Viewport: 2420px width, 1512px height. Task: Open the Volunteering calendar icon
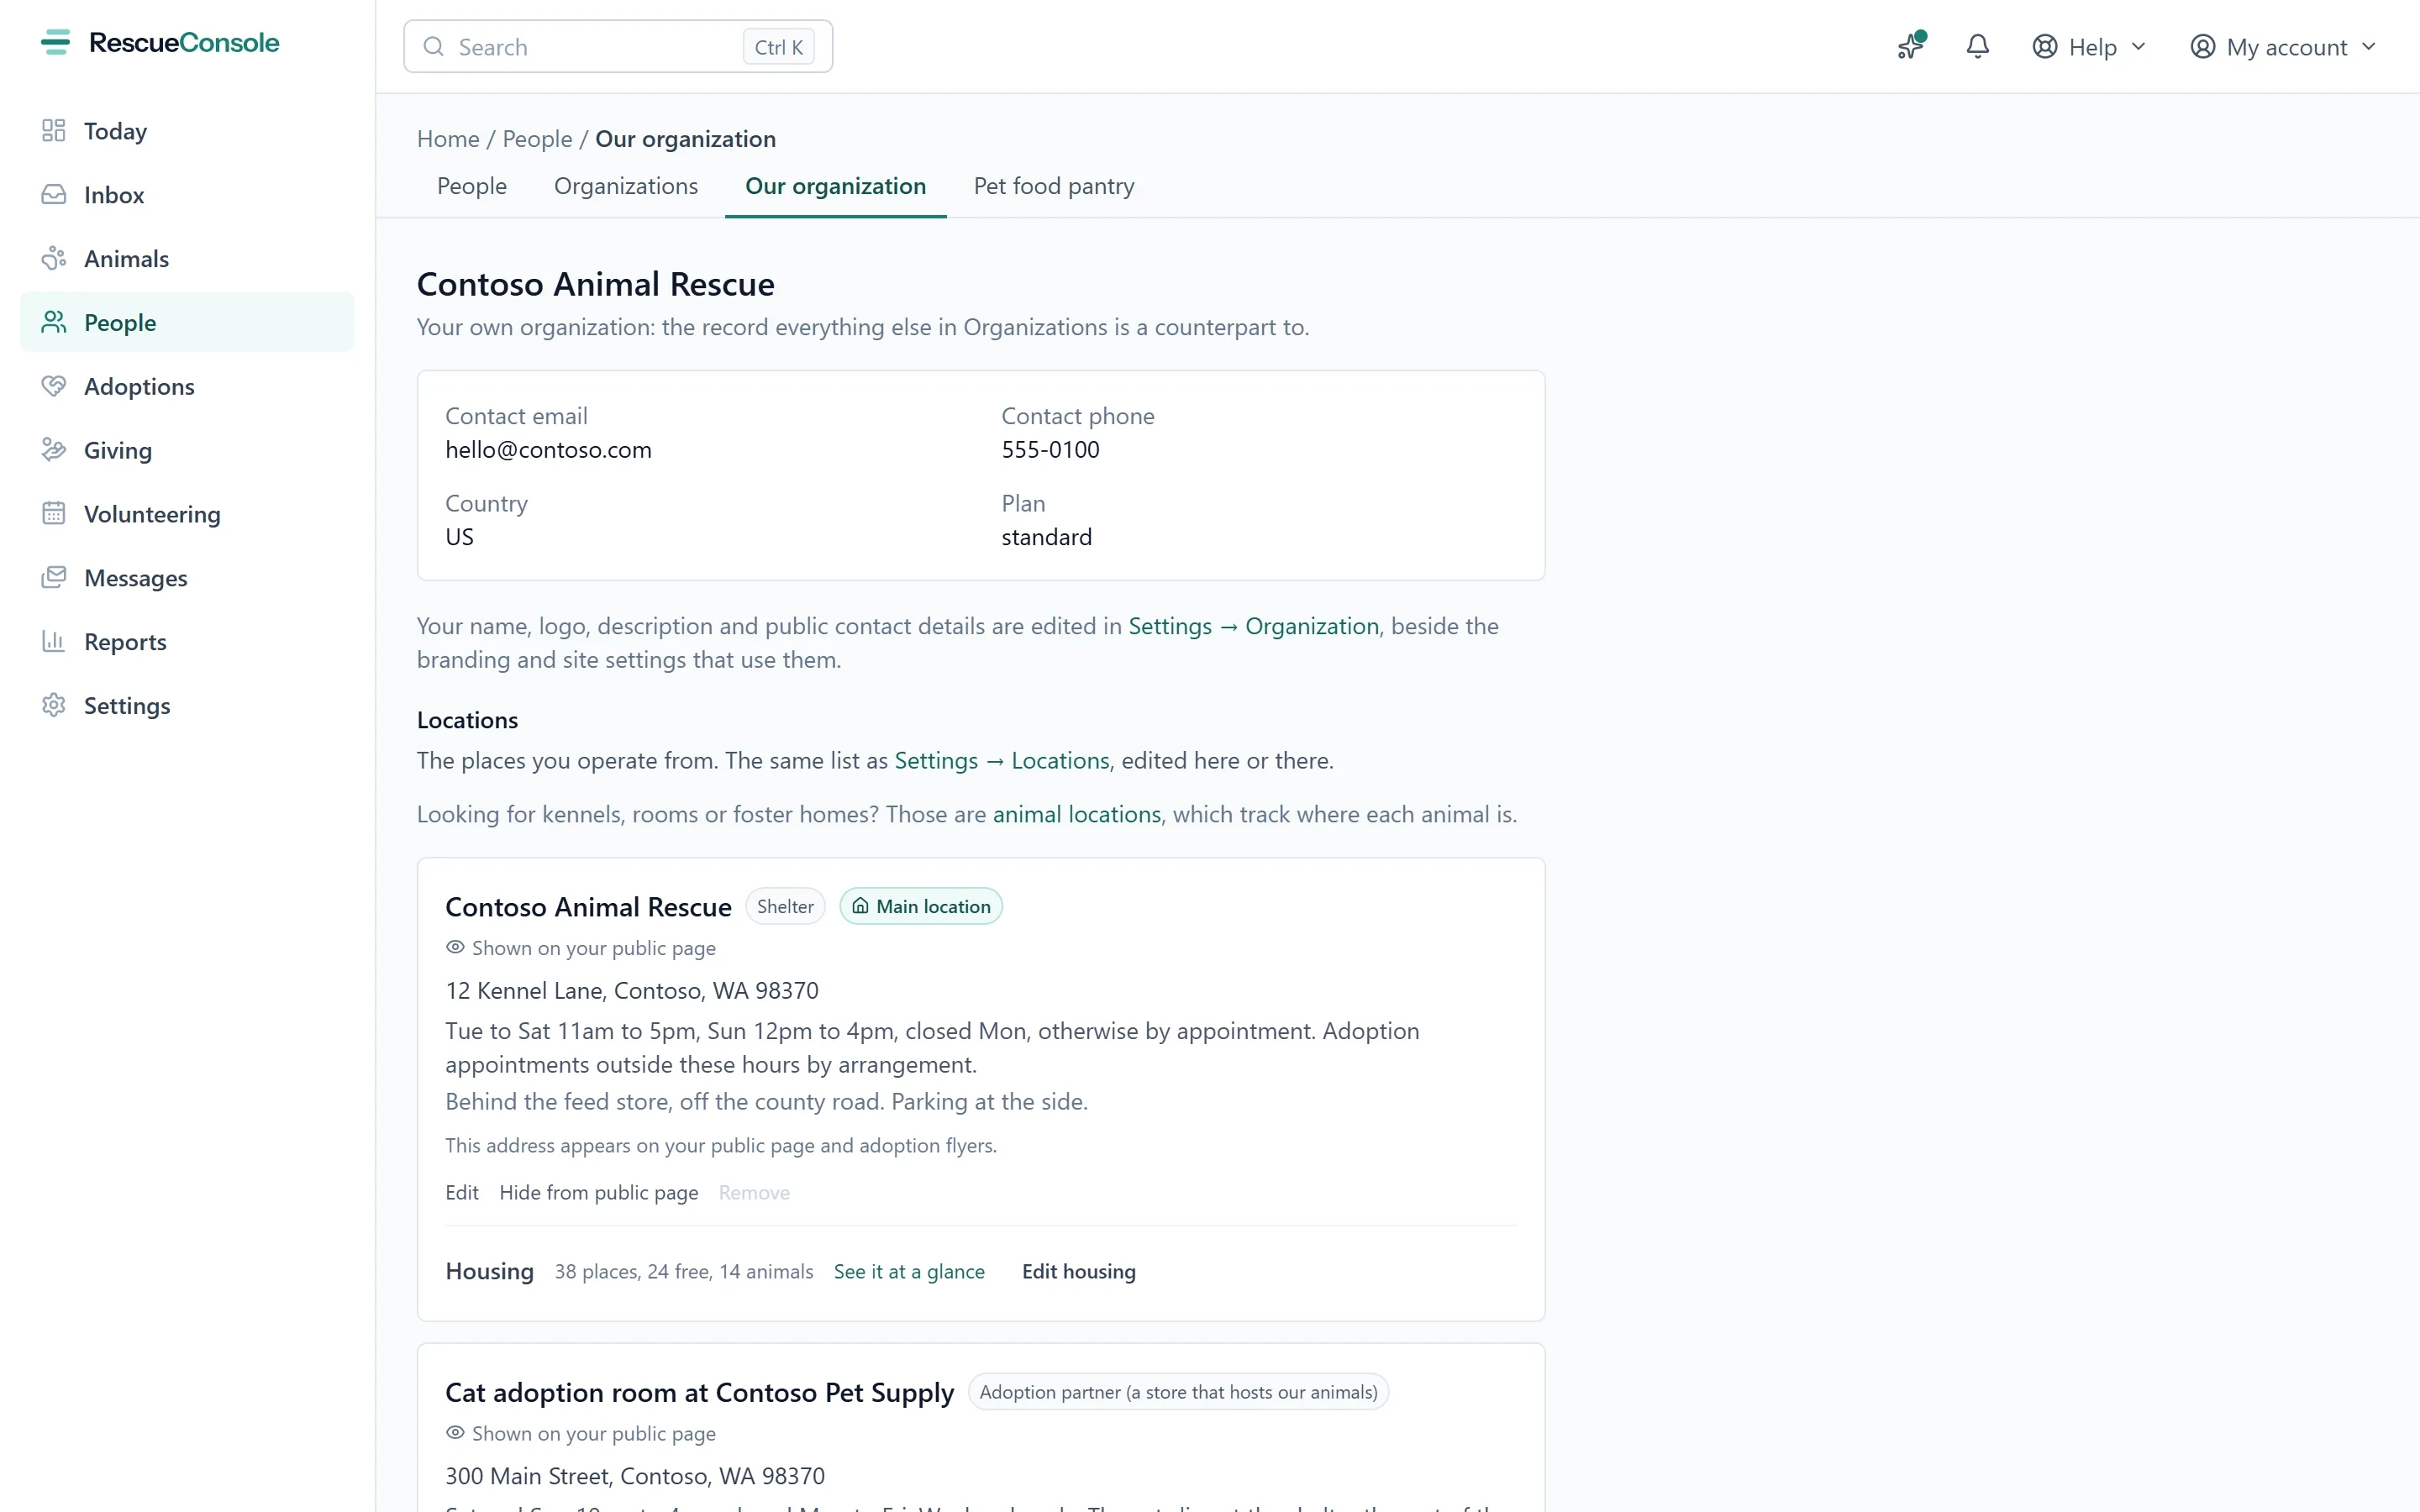54,514
